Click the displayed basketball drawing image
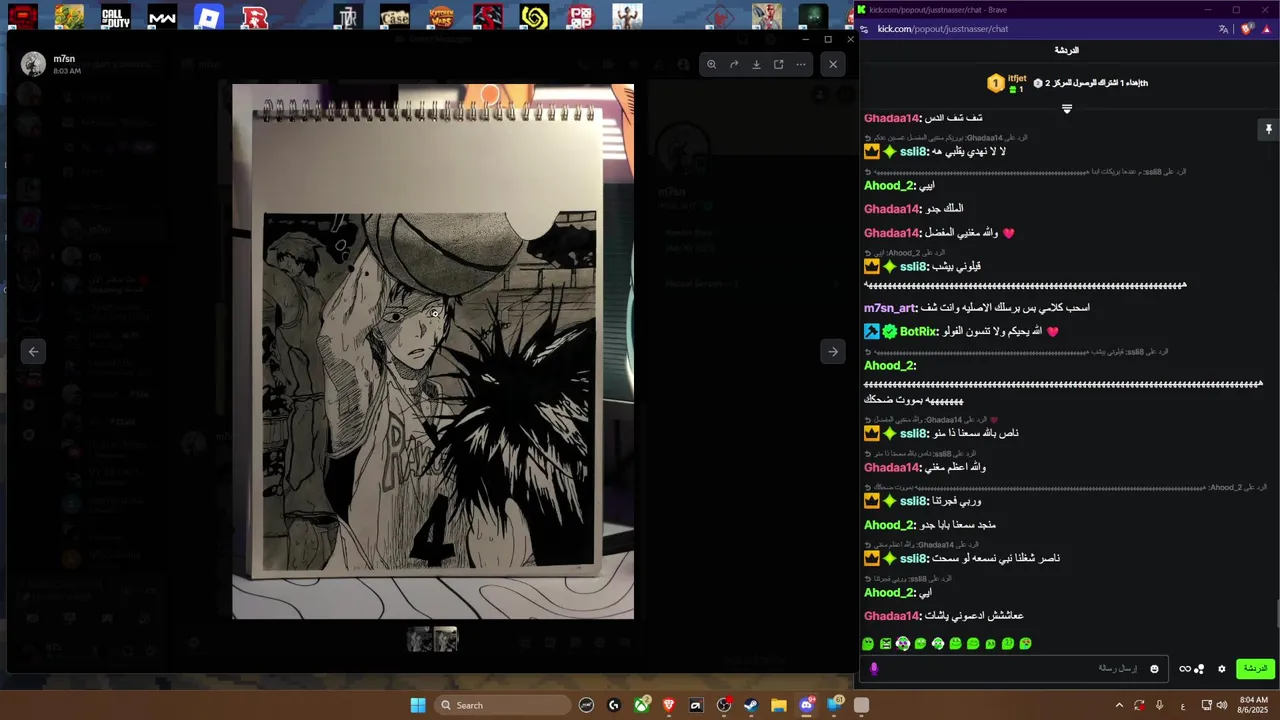Image resolution: width=1280 pixels, height=720 pixels. pos(433,351)
